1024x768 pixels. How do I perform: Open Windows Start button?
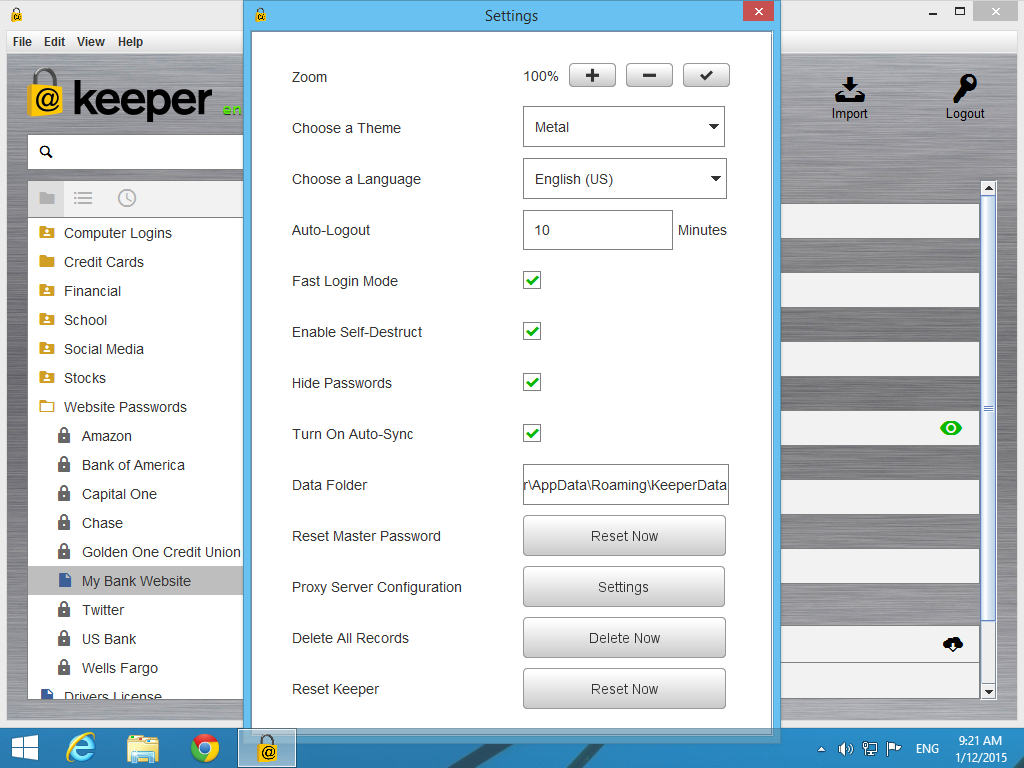[x=25, y=748]
